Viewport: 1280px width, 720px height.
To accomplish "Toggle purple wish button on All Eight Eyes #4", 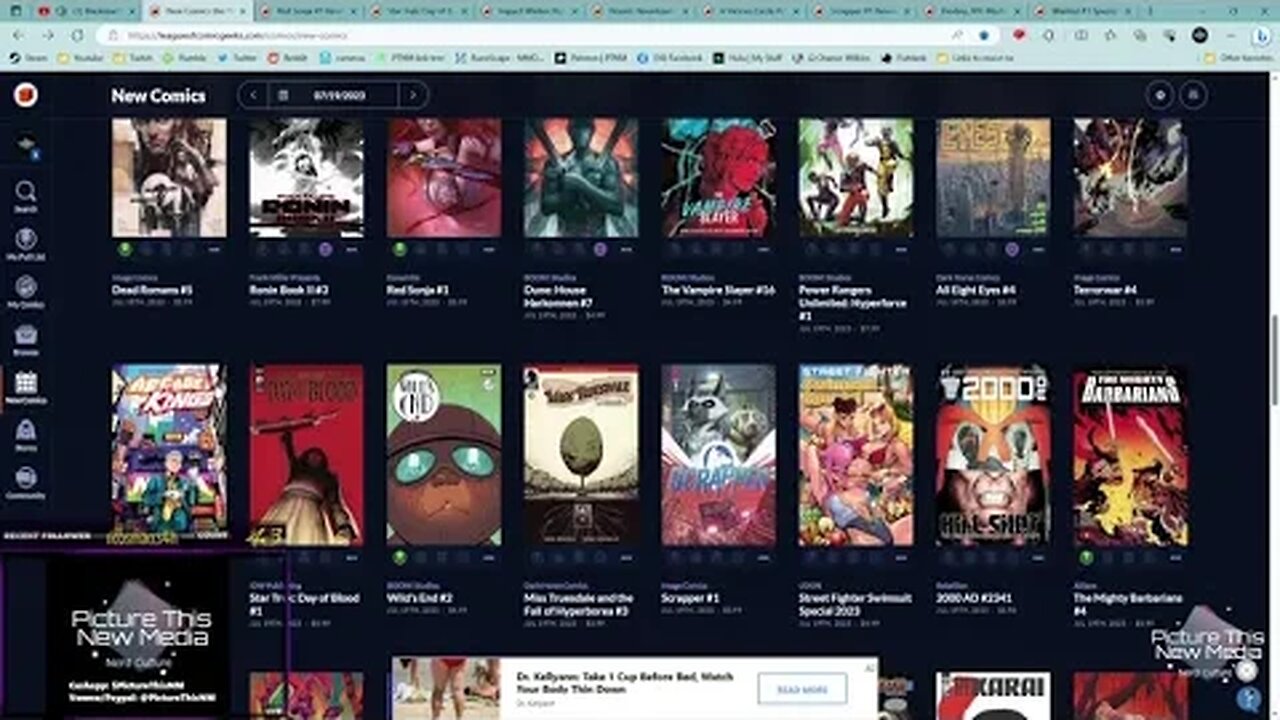I will pos(1012,249).
